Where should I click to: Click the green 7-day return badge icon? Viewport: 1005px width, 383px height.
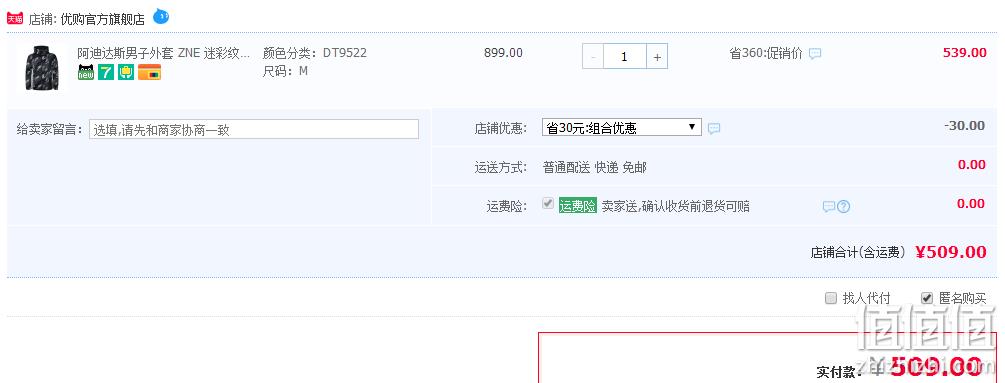(106, 72)
